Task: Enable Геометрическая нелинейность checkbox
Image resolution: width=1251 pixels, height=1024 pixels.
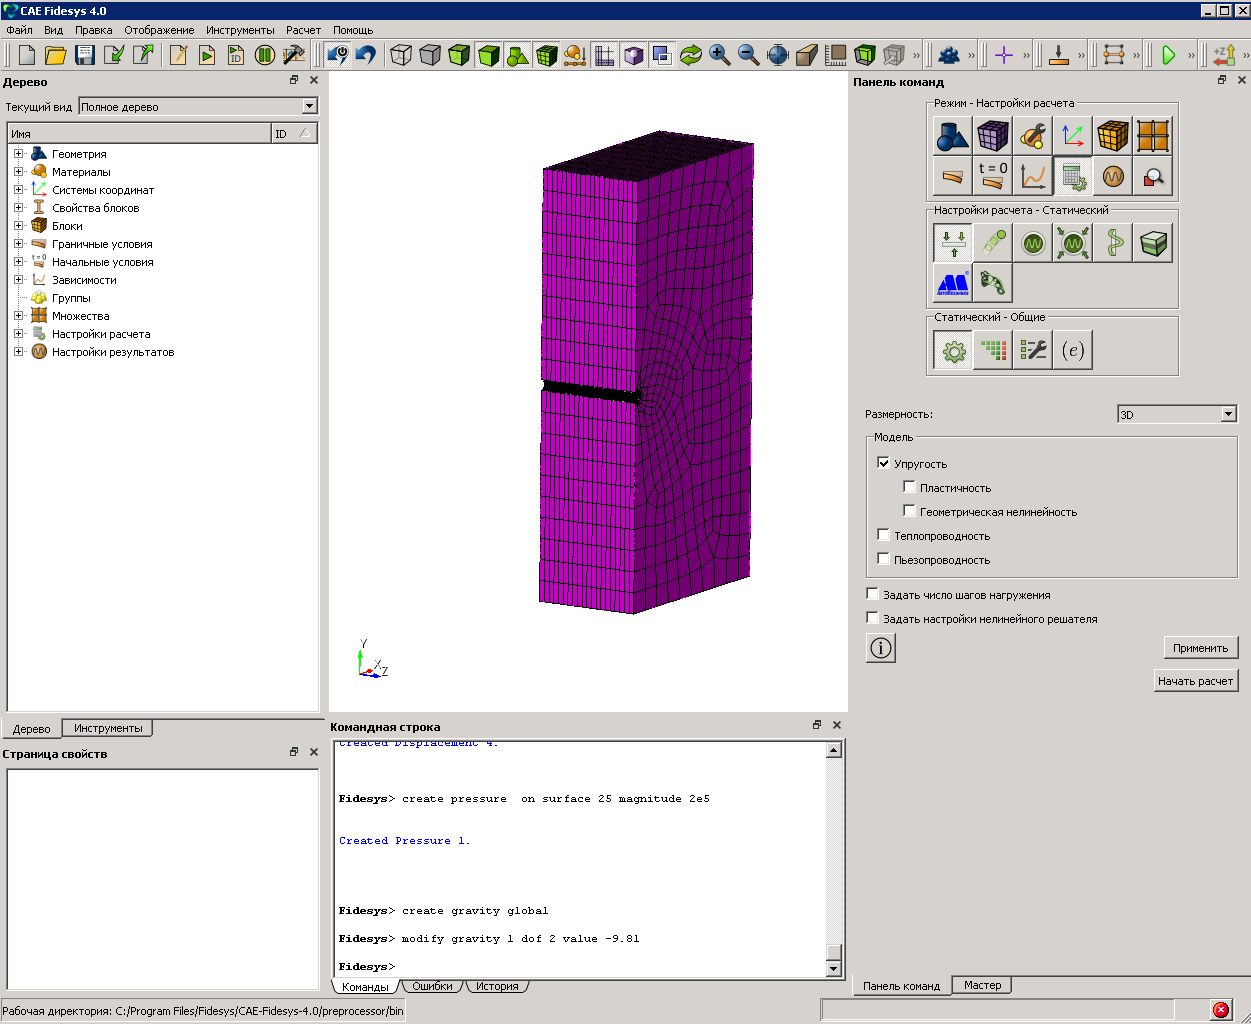Action: (909, 511)
